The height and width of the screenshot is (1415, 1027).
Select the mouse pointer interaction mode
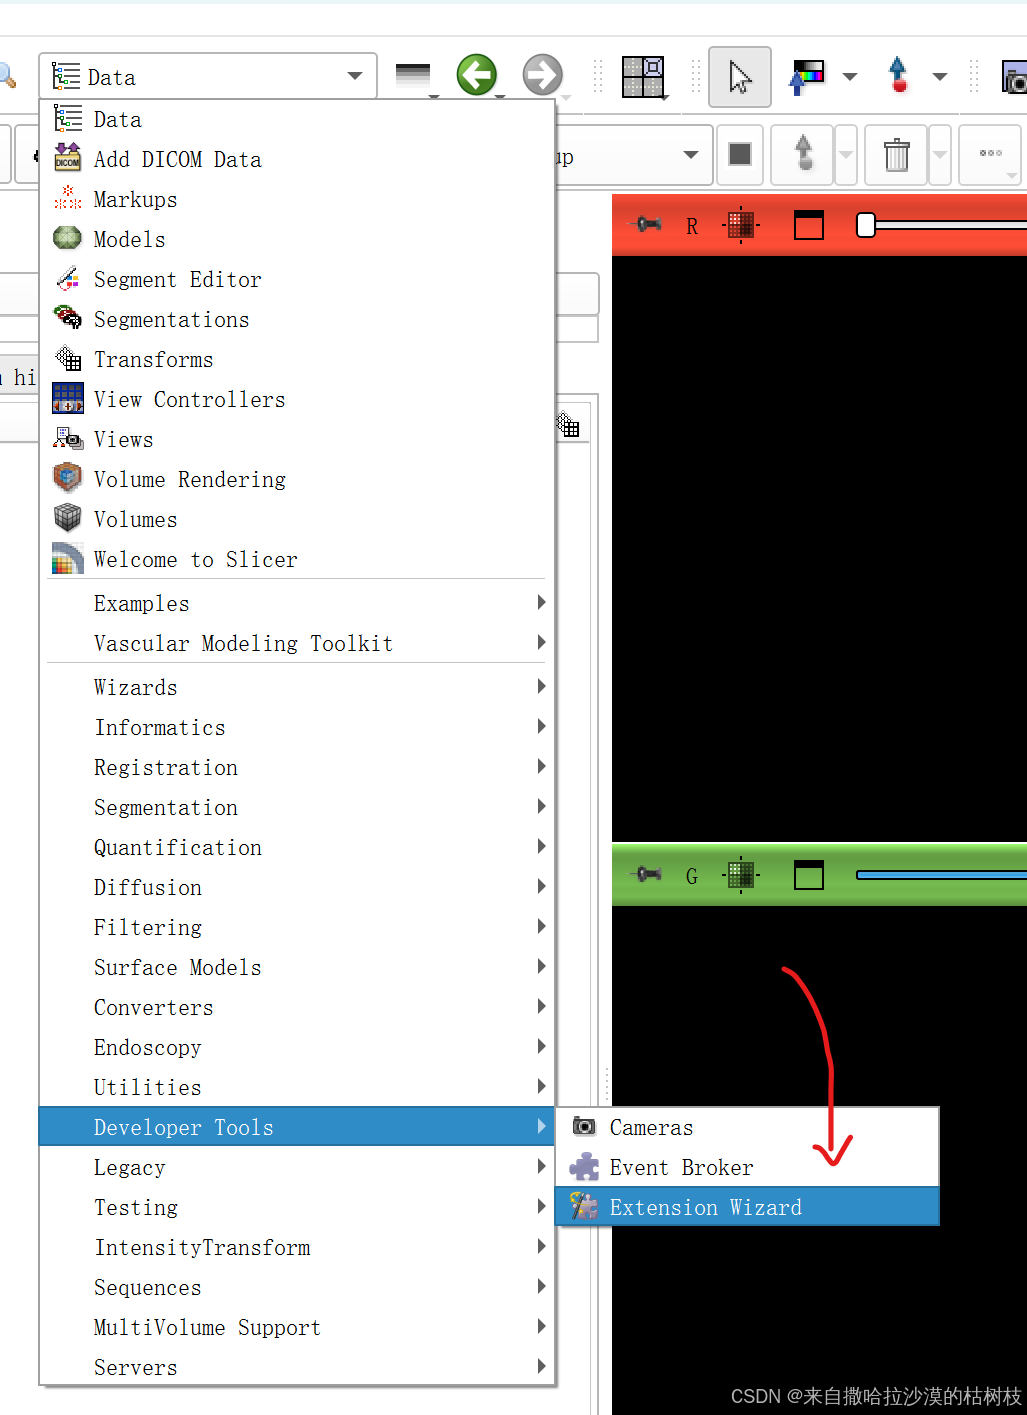click(740, 76)
